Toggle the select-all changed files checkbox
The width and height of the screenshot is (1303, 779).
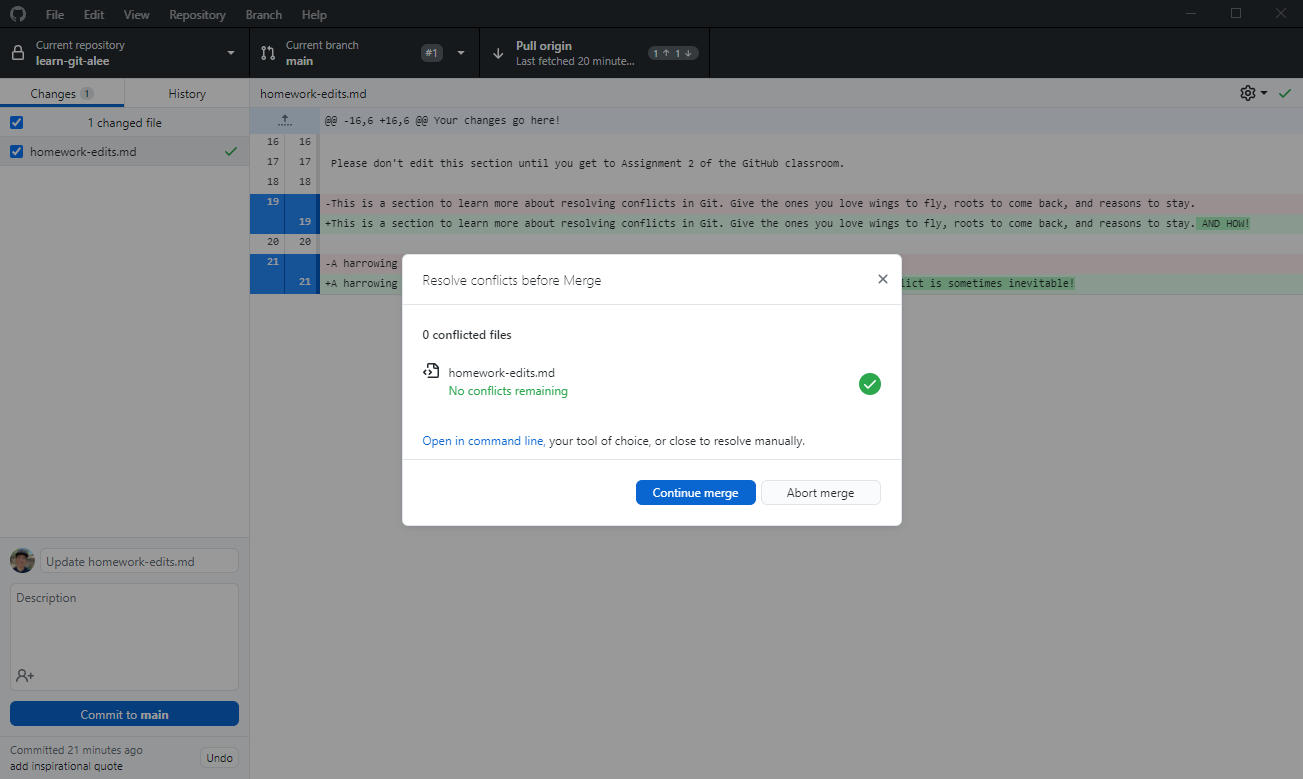click(16, 122)
